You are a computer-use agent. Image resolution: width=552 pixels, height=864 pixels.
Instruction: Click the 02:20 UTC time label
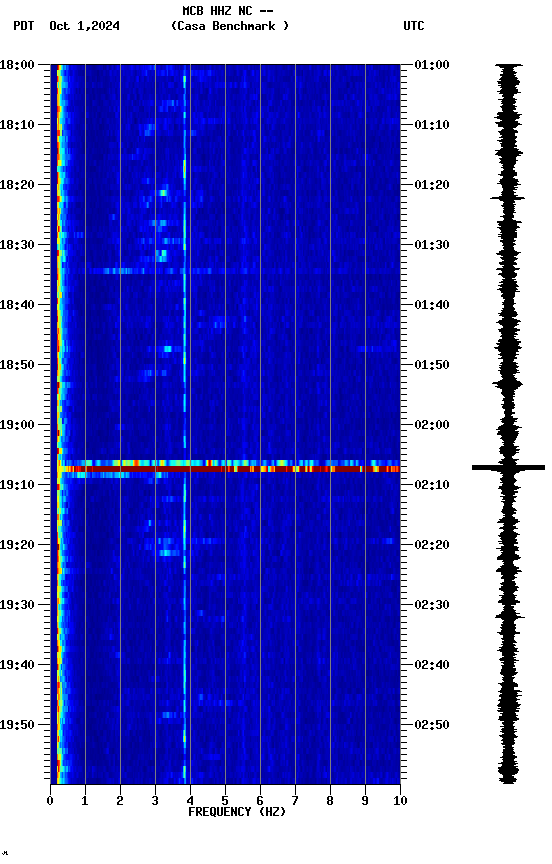tap(432, 546)
